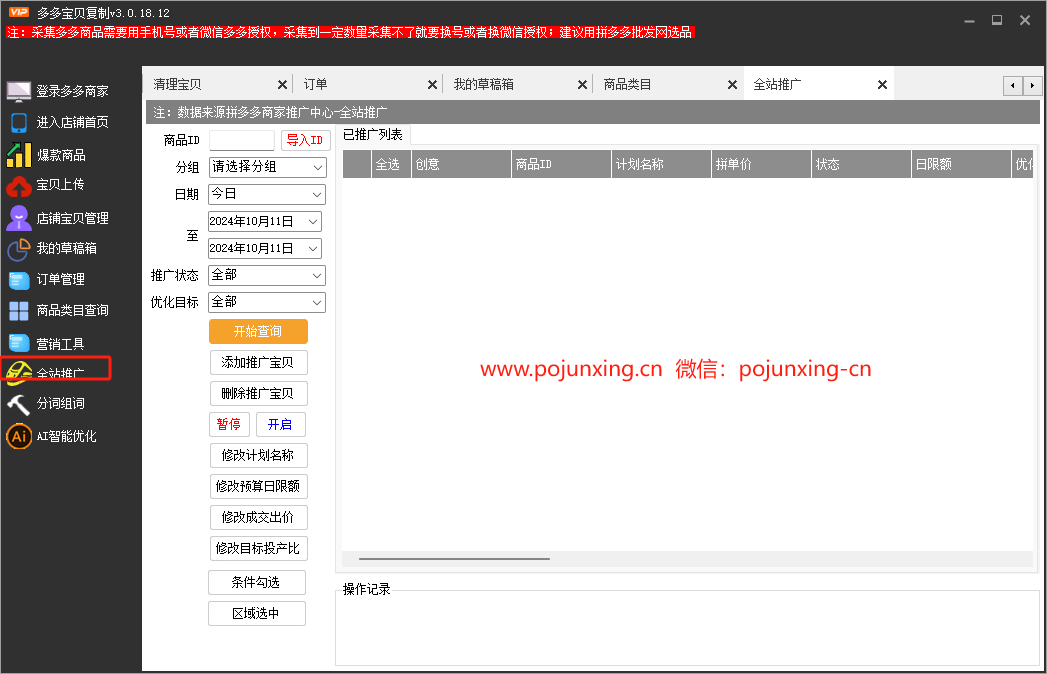Maximize the 多多宝贝复制 window
This screenshot has height=674, width=1047.
pos(997,21)
